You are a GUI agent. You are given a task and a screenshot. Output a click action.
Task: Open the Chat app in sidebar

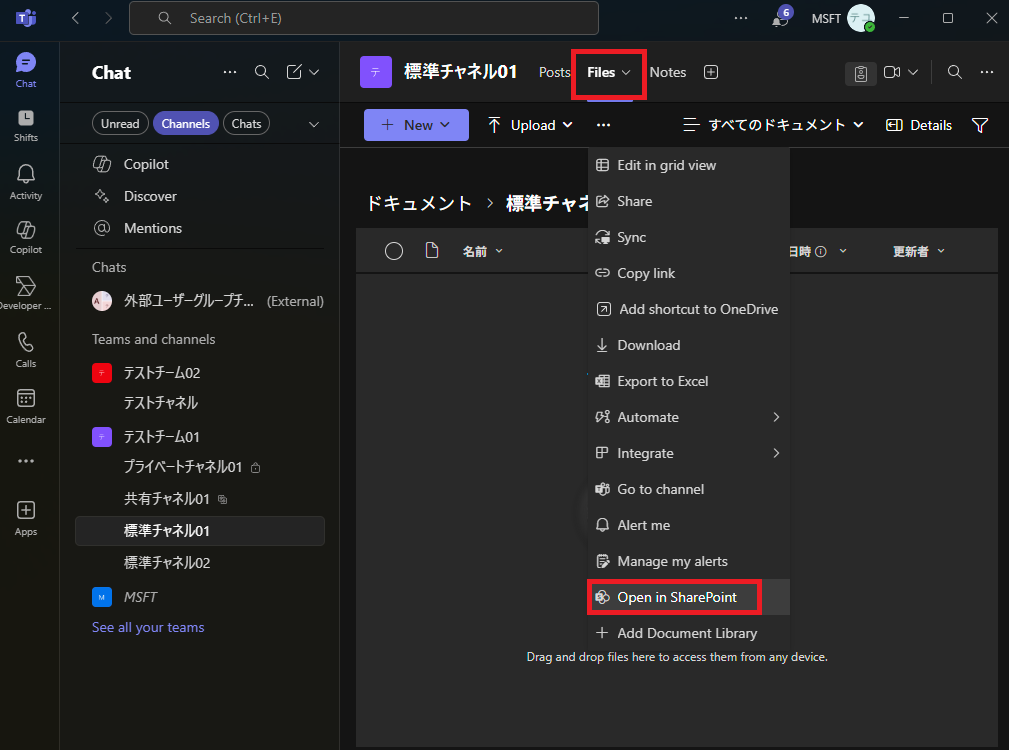coord(26,70)
